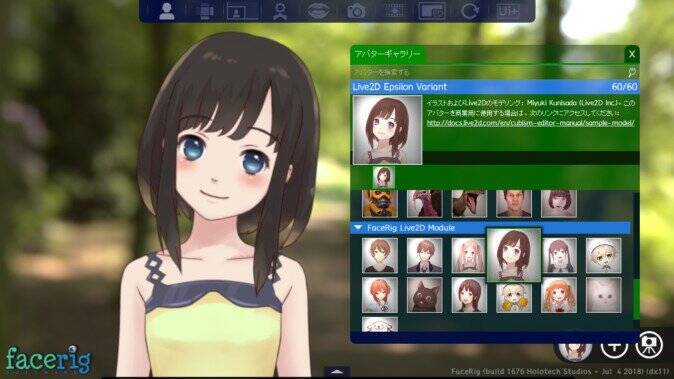Select the boy in suit and tie
Screen dimensions: 674x379
coord(424,256)
